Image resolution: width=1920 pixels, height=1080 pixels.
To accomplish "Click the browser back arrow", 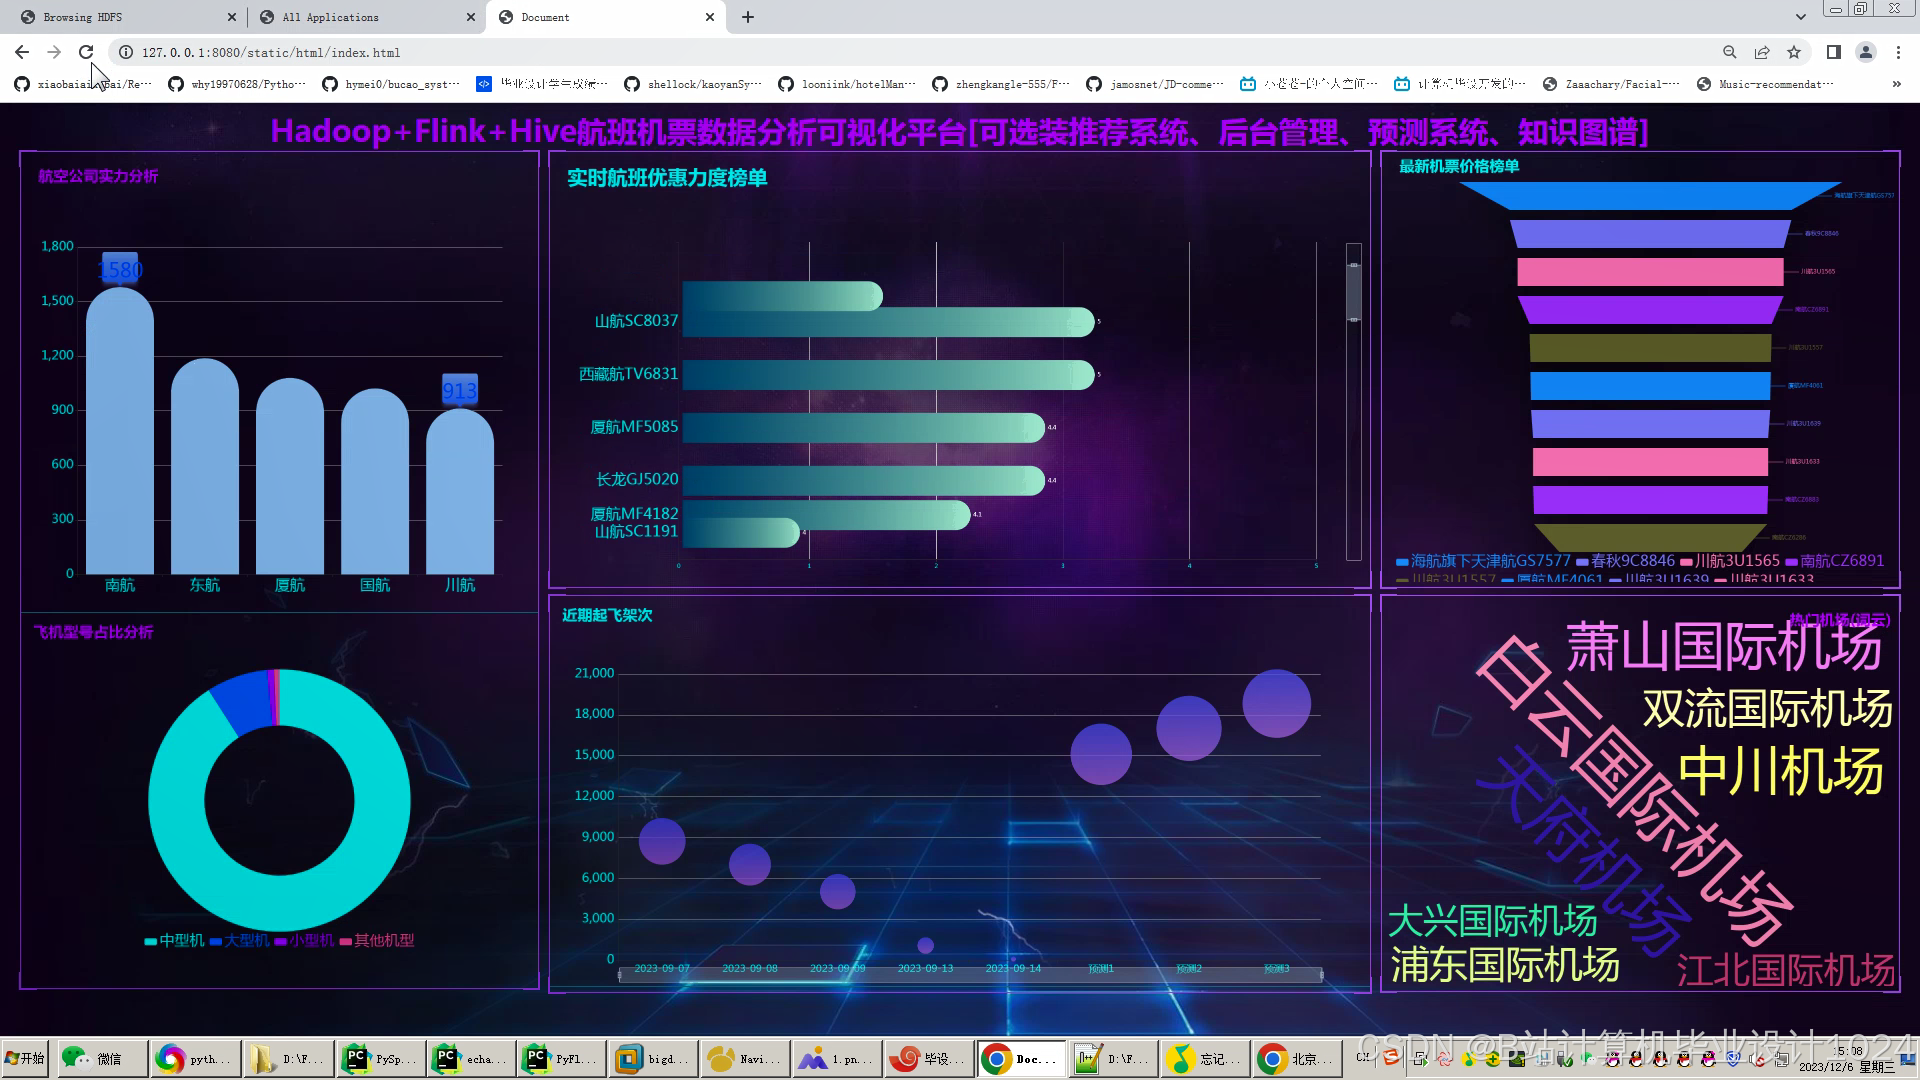I will click(22, 52).
